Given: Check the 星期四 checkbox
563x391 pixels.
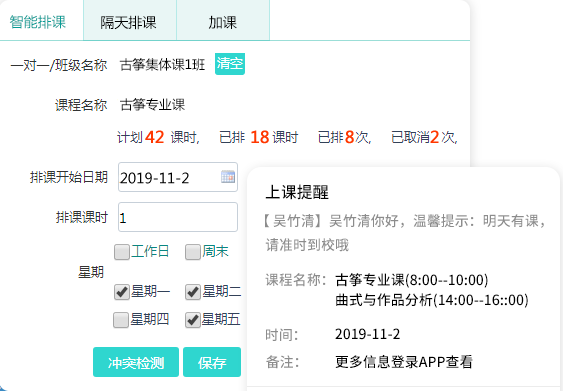Looking at the screenshot, I should click(x=121, y=320).
